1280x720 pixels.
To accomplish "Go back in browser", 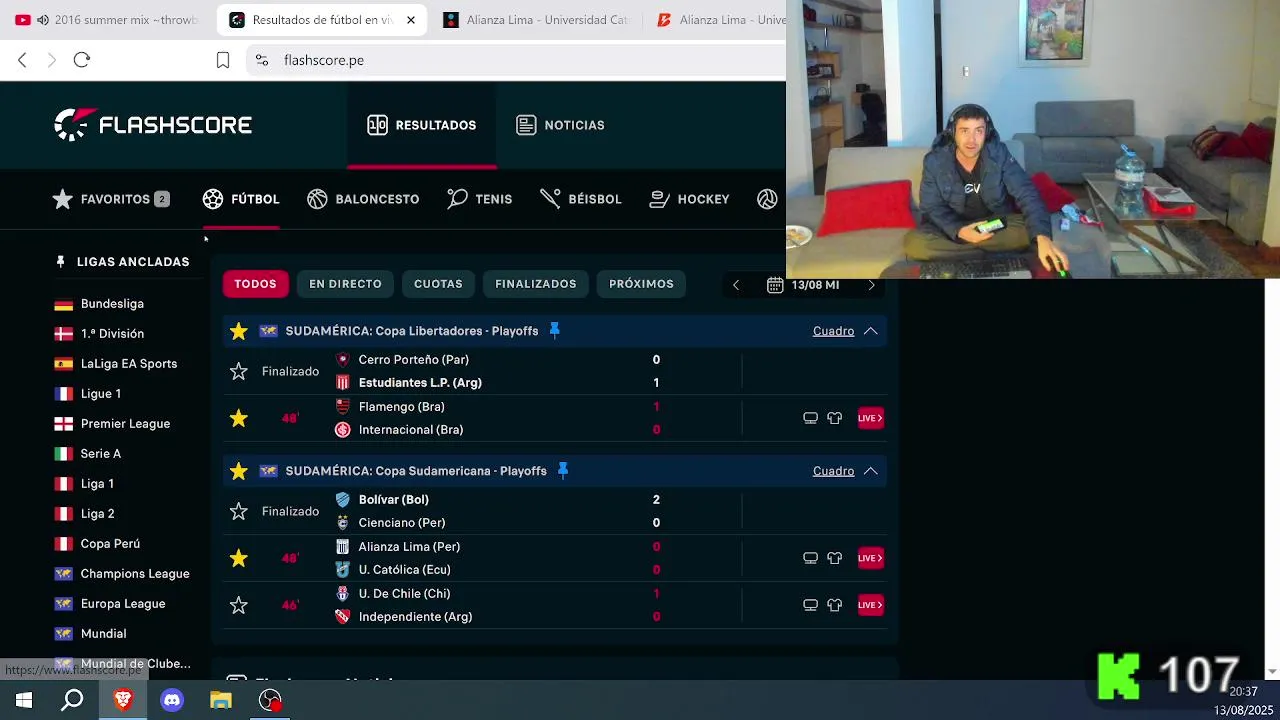I will pyautogui.click(x=22, y=60).
